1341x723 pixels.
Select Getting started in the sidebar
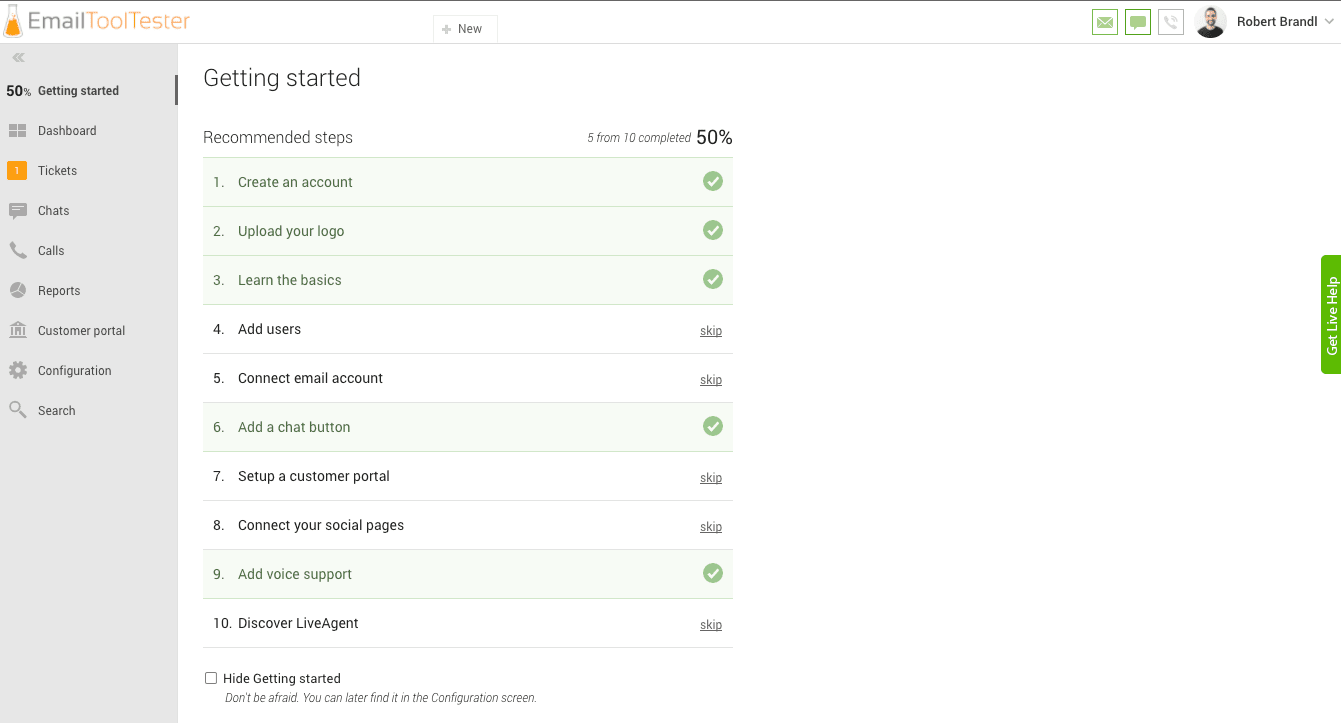[x=89, y=90]
